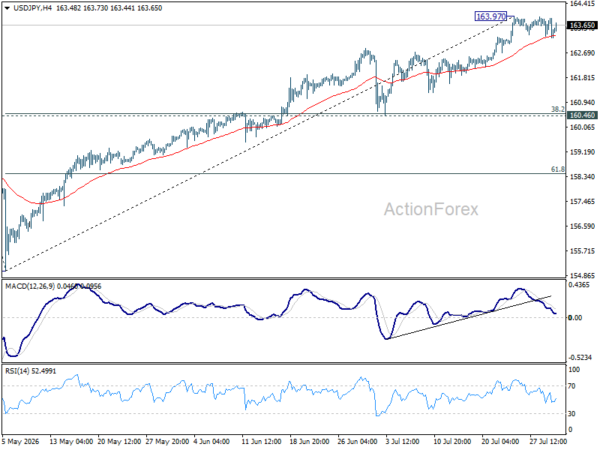
Task: Click the RSI(14) 52.4991 indicator label
Action: (x=30, y=371)
